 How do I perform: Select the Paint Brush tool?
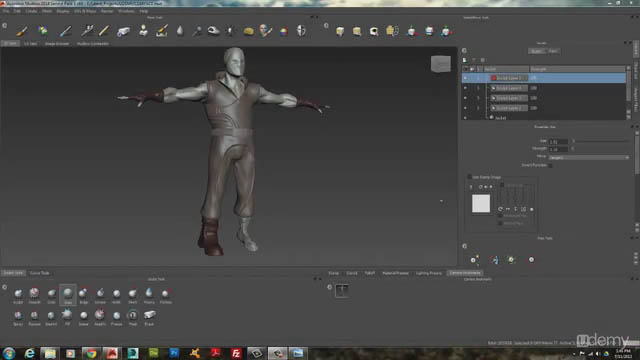[x=22, y=31]
